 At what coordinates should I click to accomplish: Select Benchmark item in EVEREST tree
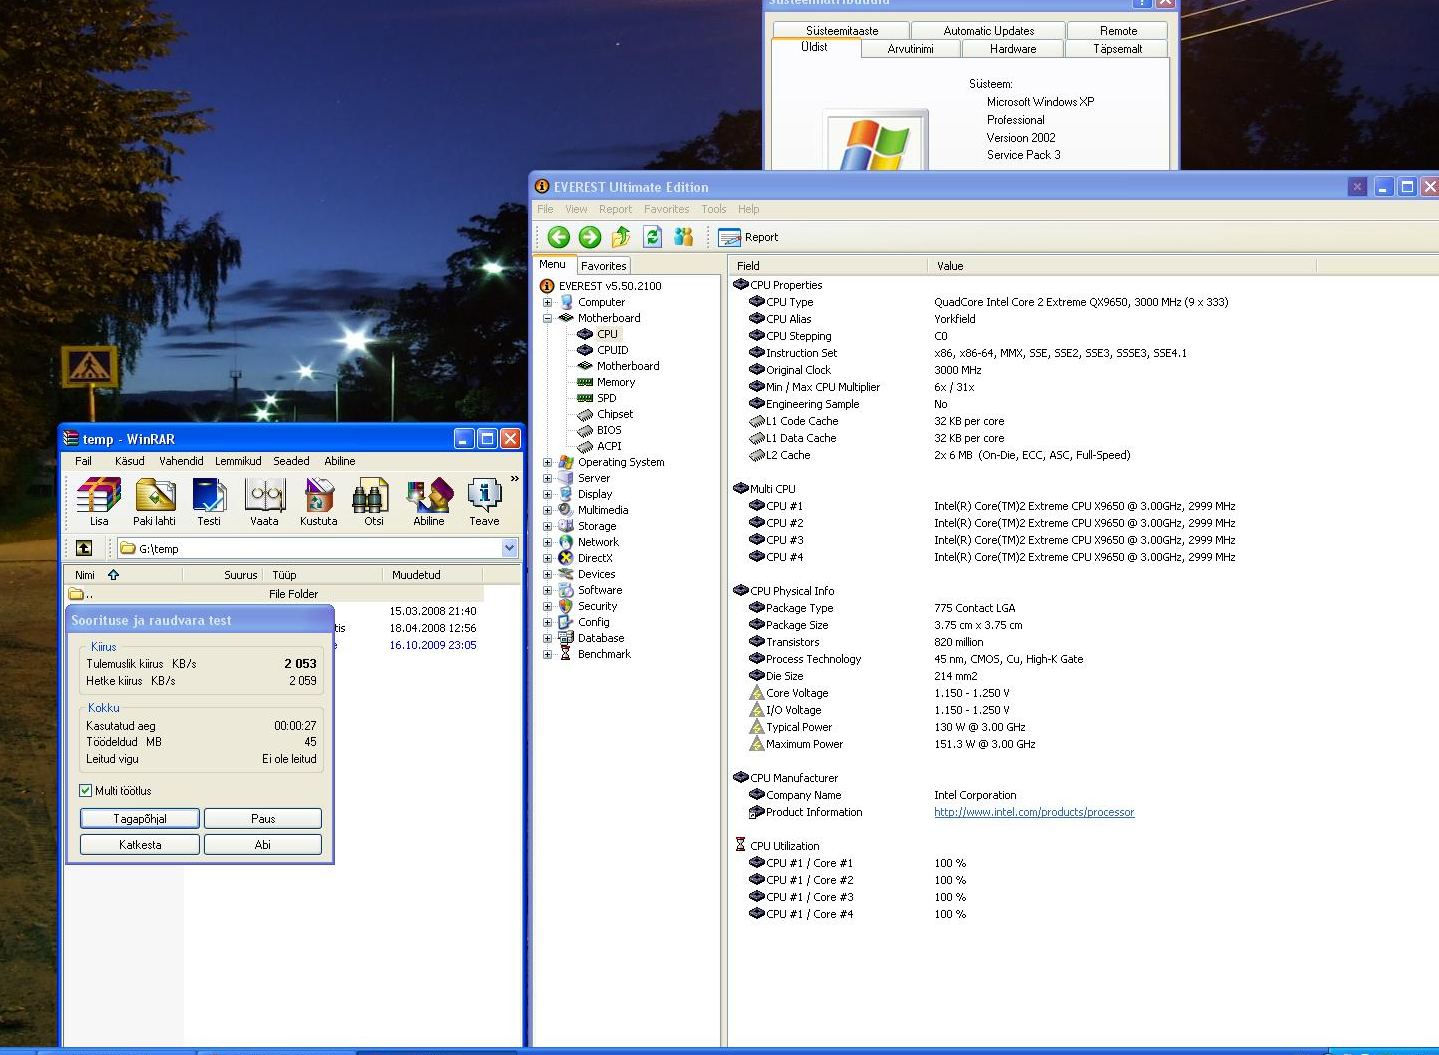tap(604, 654)
